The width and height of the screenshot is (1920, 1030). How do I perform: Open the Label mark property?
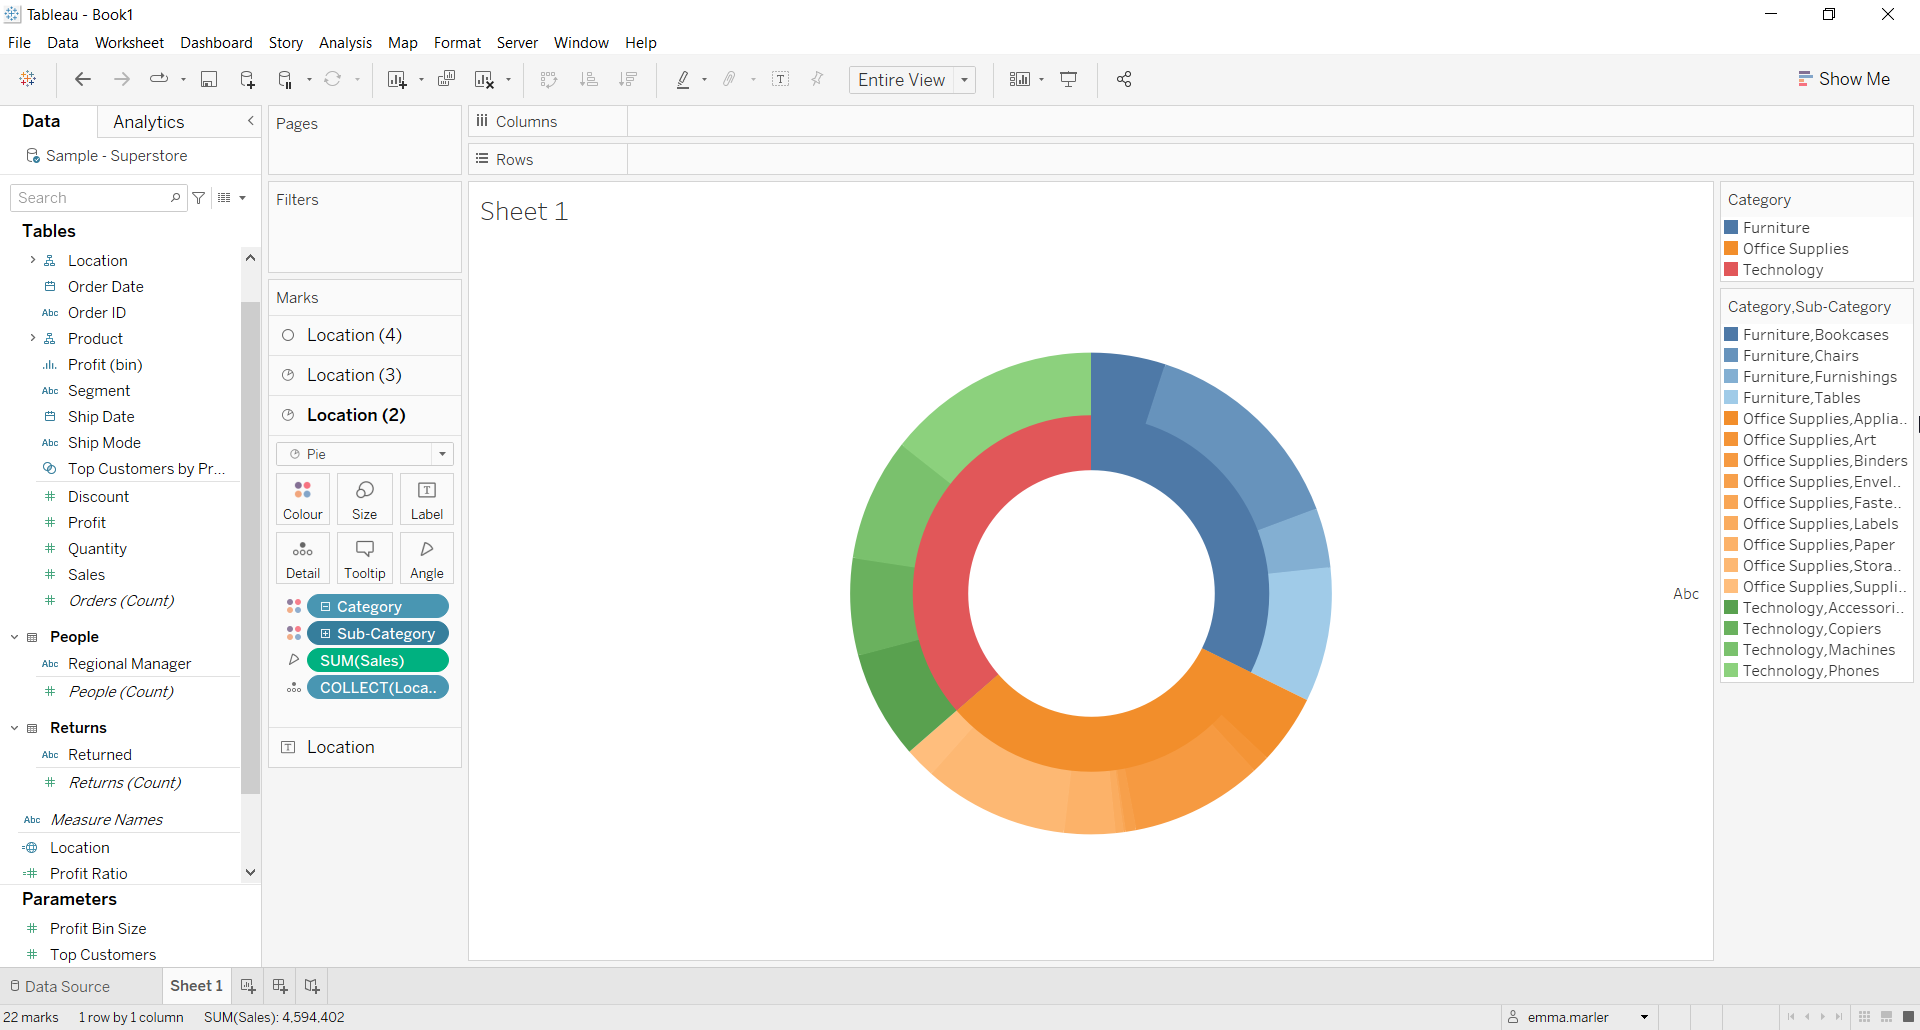(x=426, y=498)
